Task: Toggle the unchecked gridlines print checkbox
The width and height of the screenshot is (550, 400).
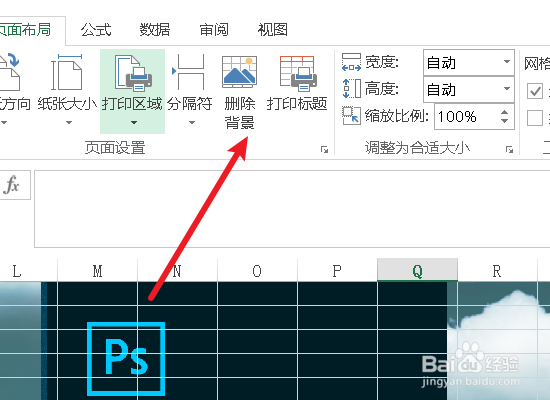Action: coord(535,118)
